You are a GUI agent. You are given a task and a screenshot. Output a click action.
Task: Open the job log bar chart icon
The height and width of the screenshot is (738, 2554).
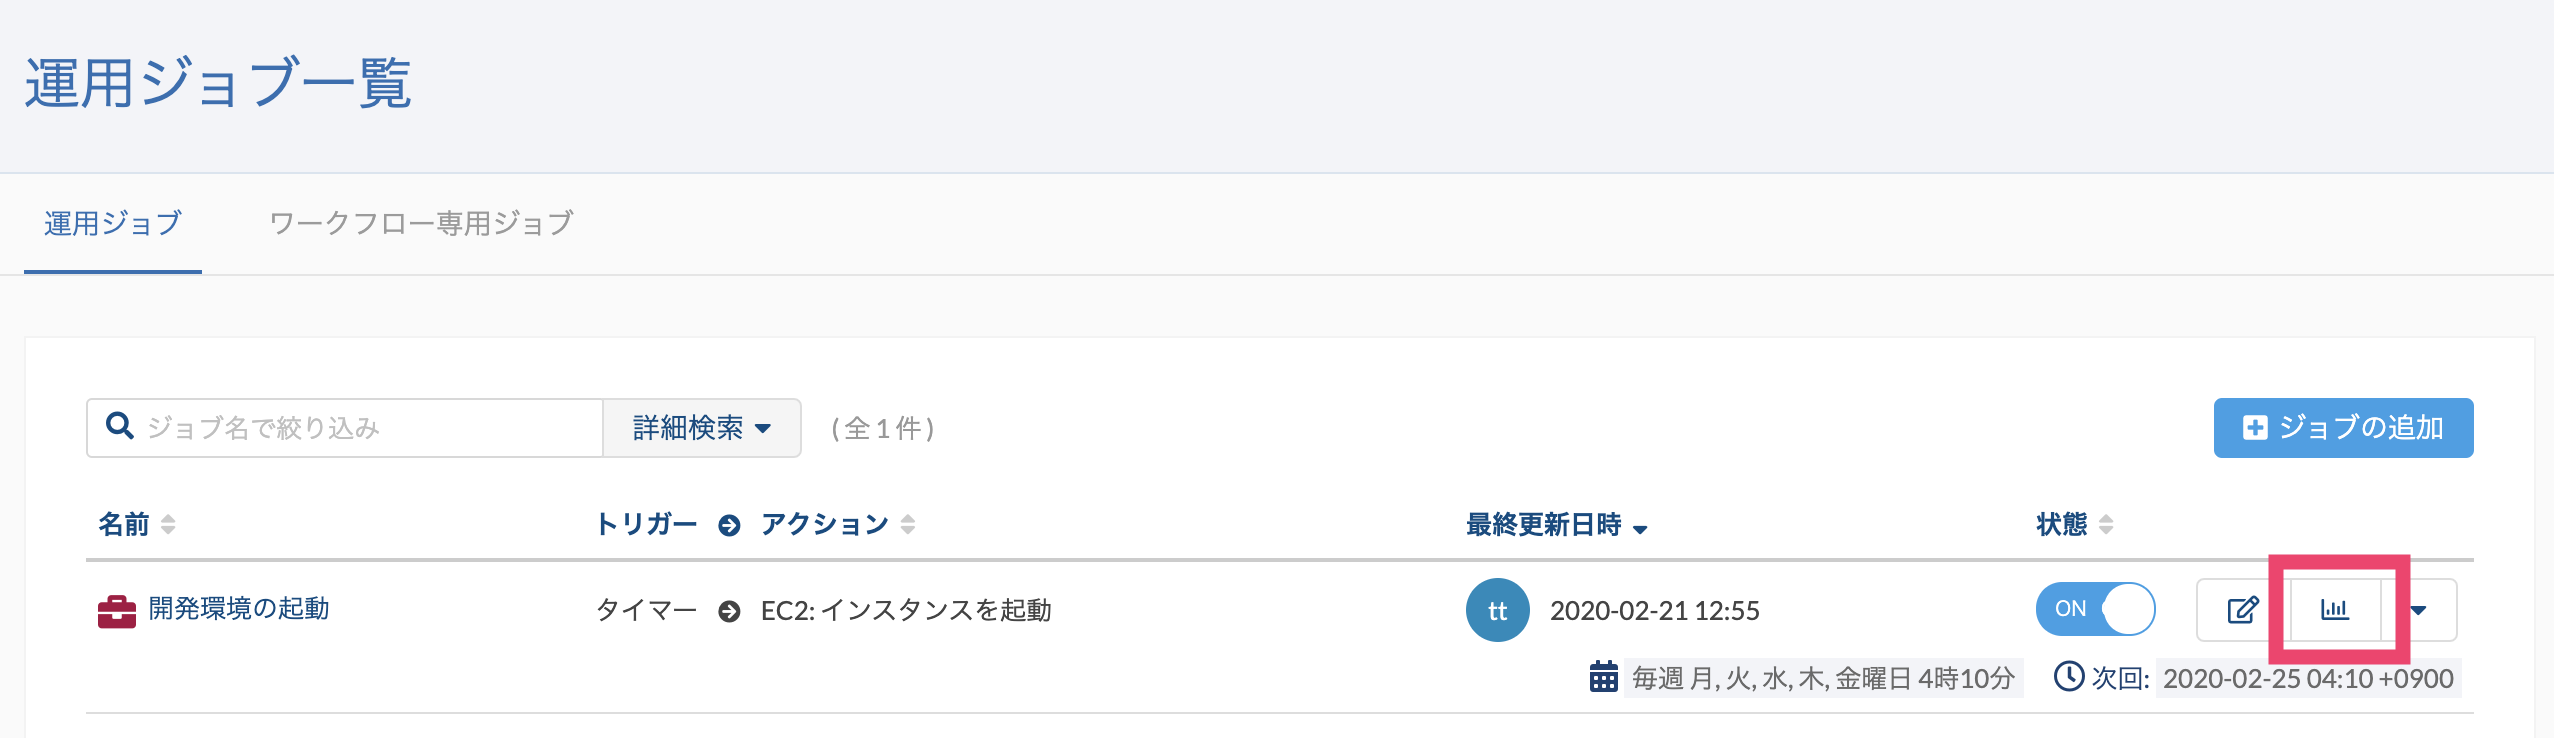(2335, 610)
